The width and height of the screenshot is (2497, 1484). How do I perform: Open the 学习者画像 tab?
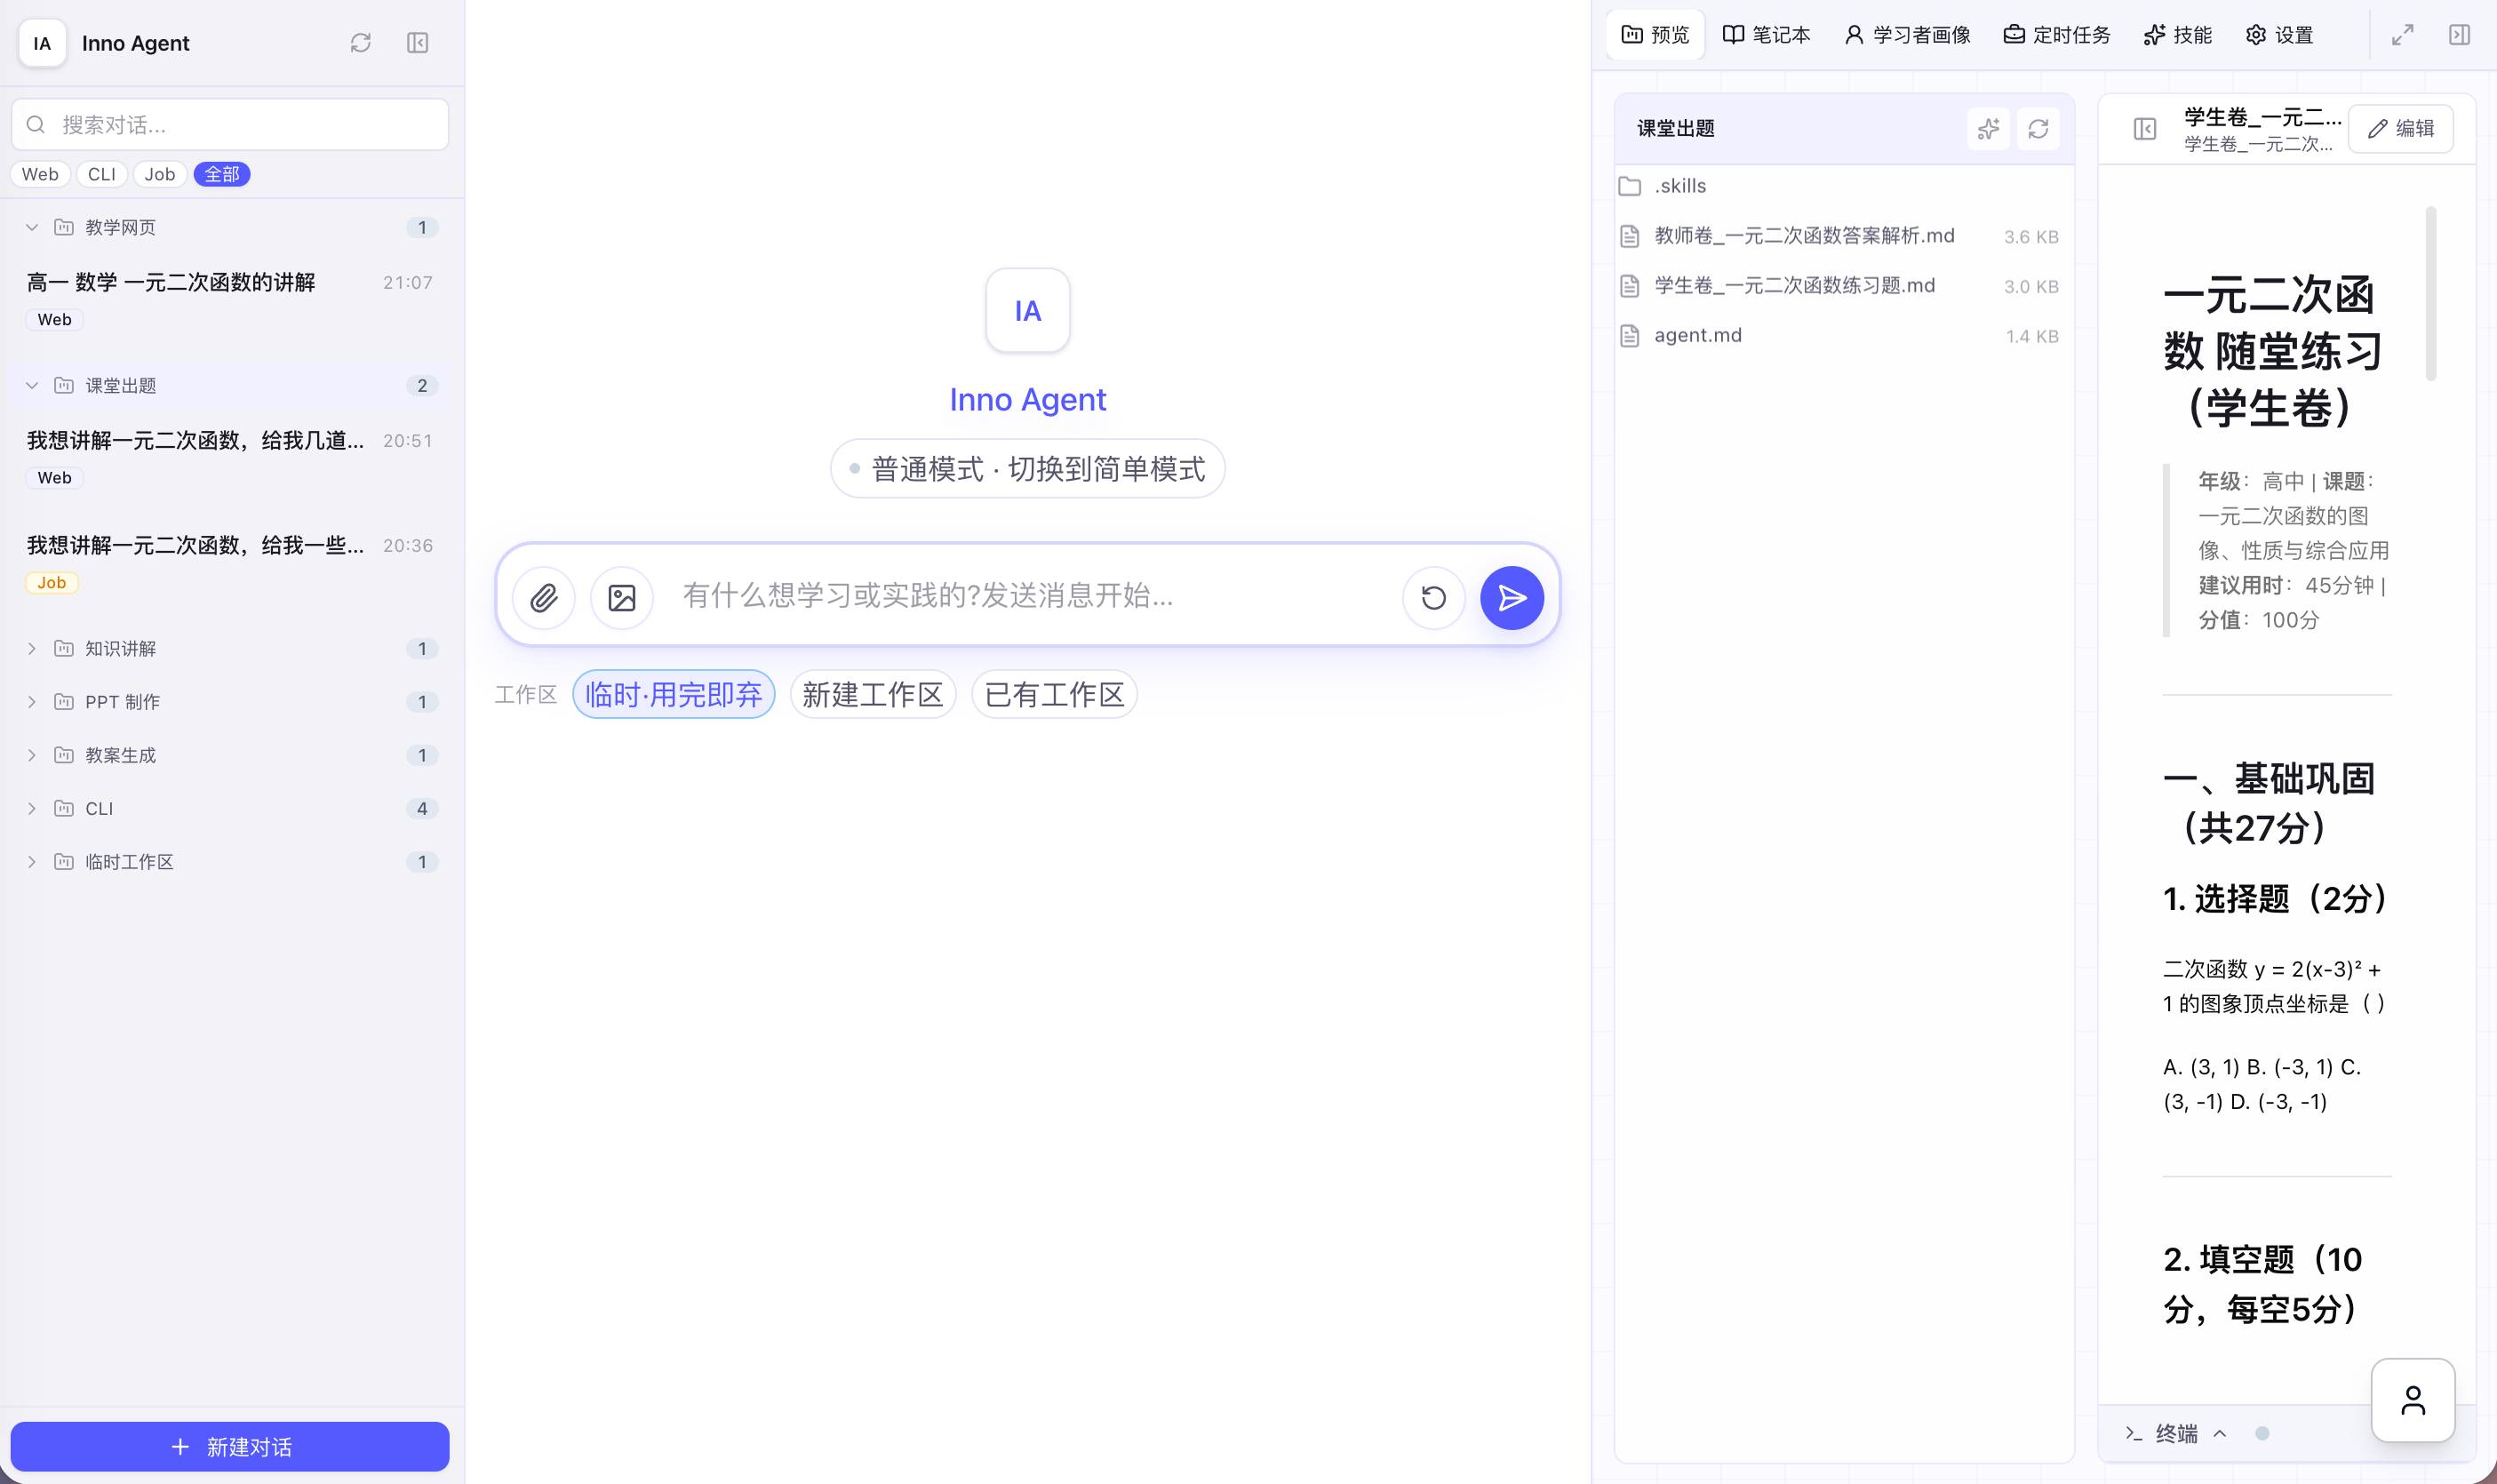[1908, 35]
